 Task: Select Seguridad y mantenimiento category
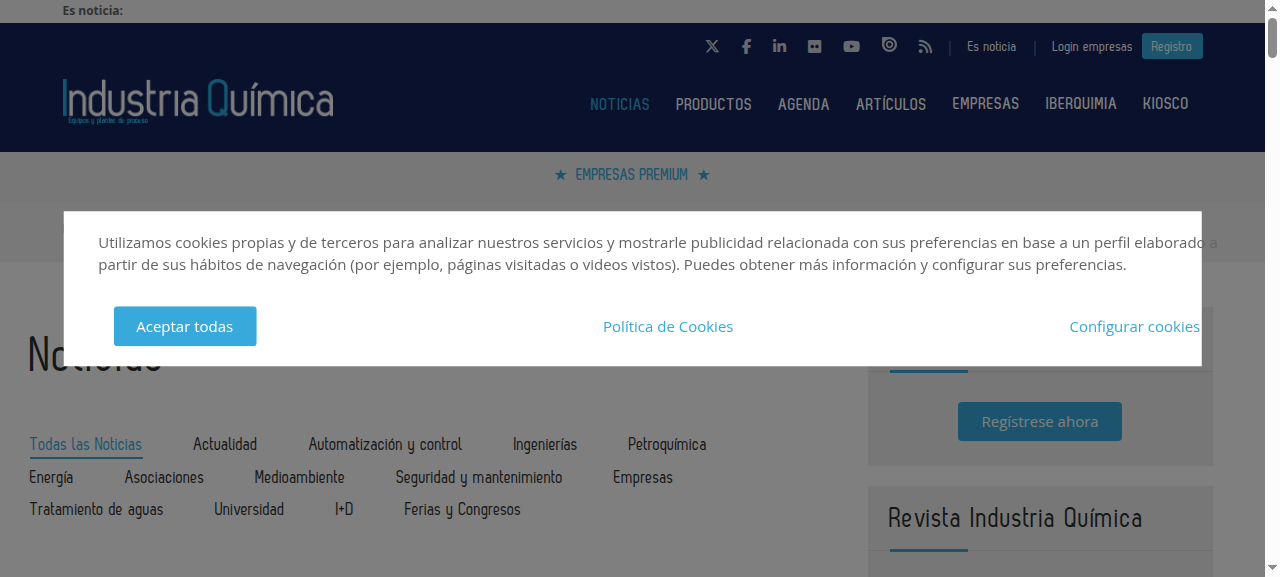[479, 477]
